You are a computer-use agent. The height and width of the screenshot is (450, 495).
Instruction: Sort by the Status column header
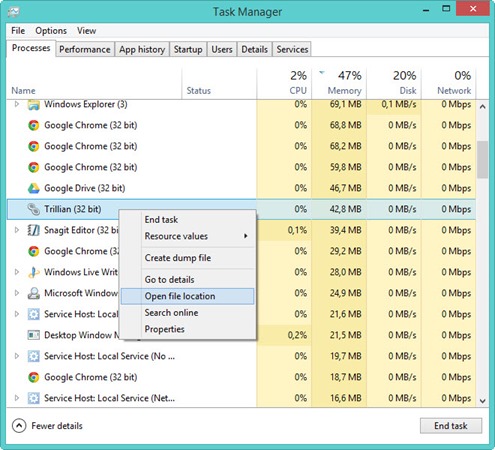[219, 84]
